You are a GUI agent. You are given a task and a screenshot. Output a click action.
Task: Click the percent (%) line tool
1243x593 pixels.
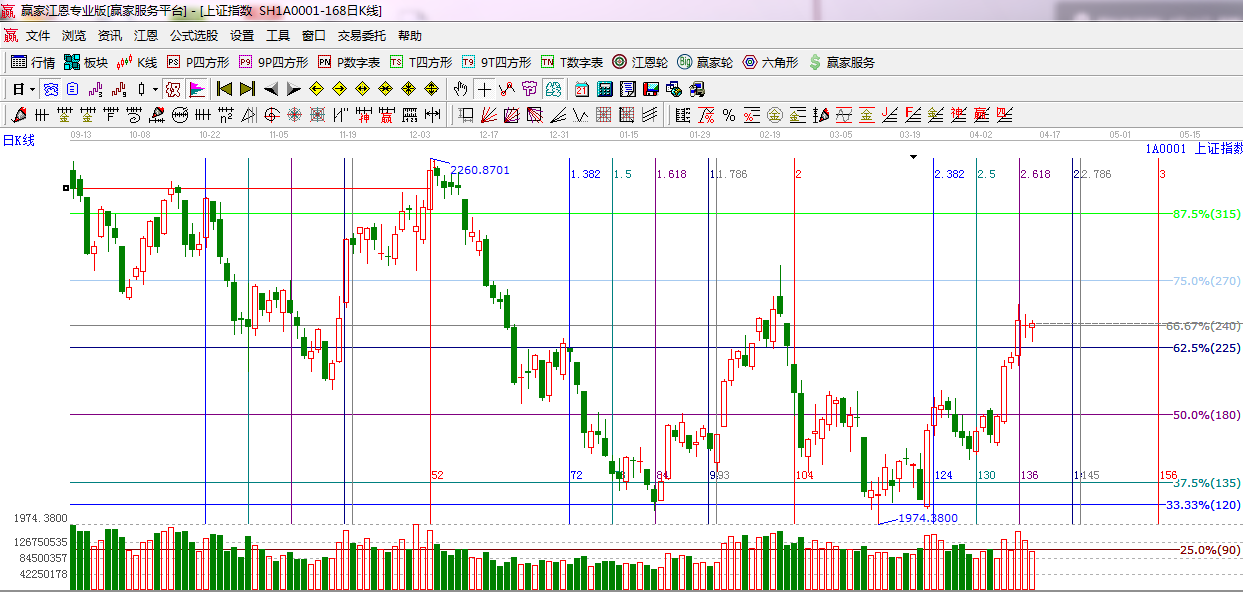(728, 115)
